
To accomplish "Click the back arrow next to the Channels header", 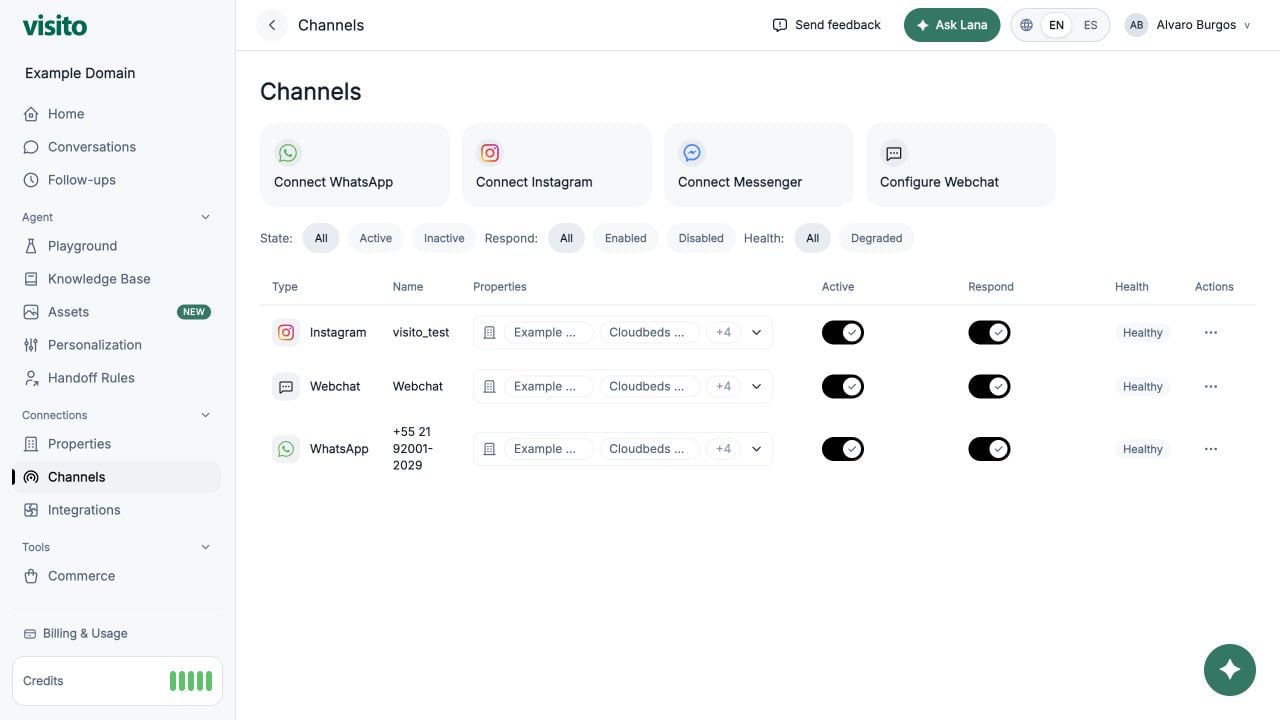I will point(272,25).
